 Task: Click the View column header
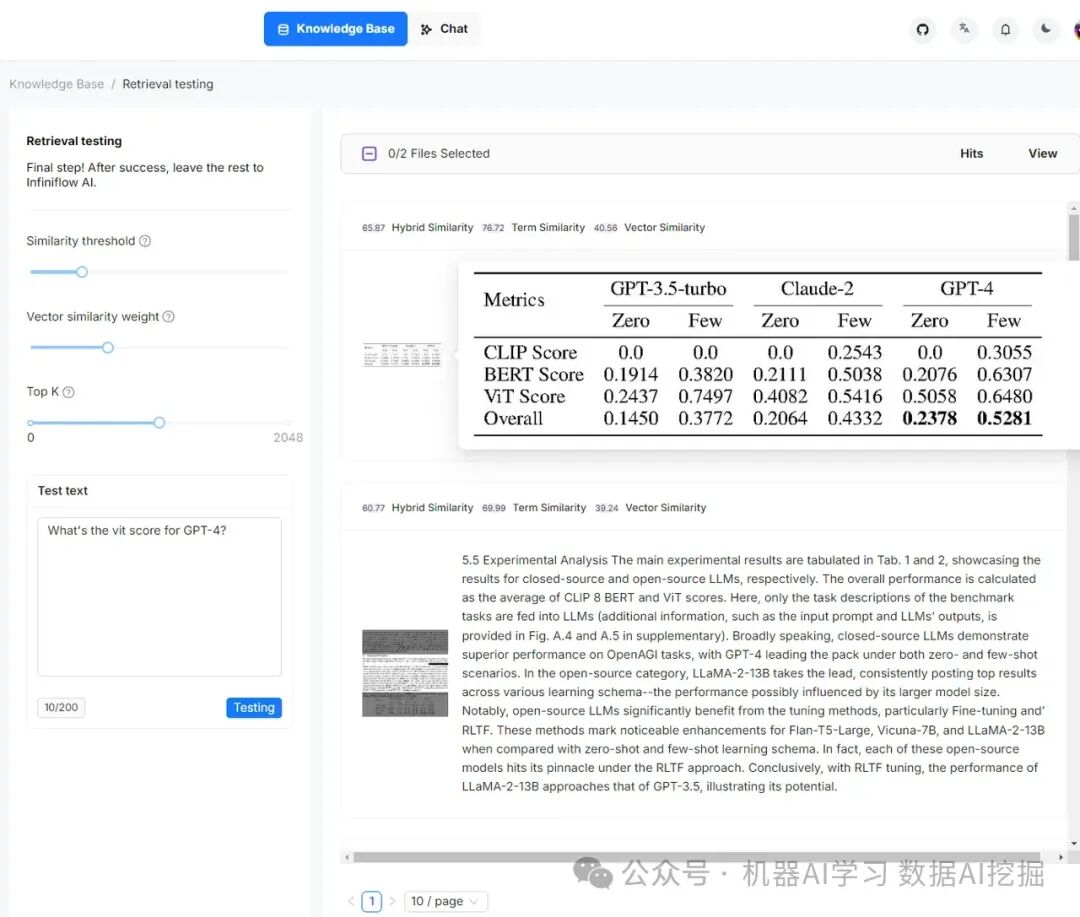coord(1042,154)
